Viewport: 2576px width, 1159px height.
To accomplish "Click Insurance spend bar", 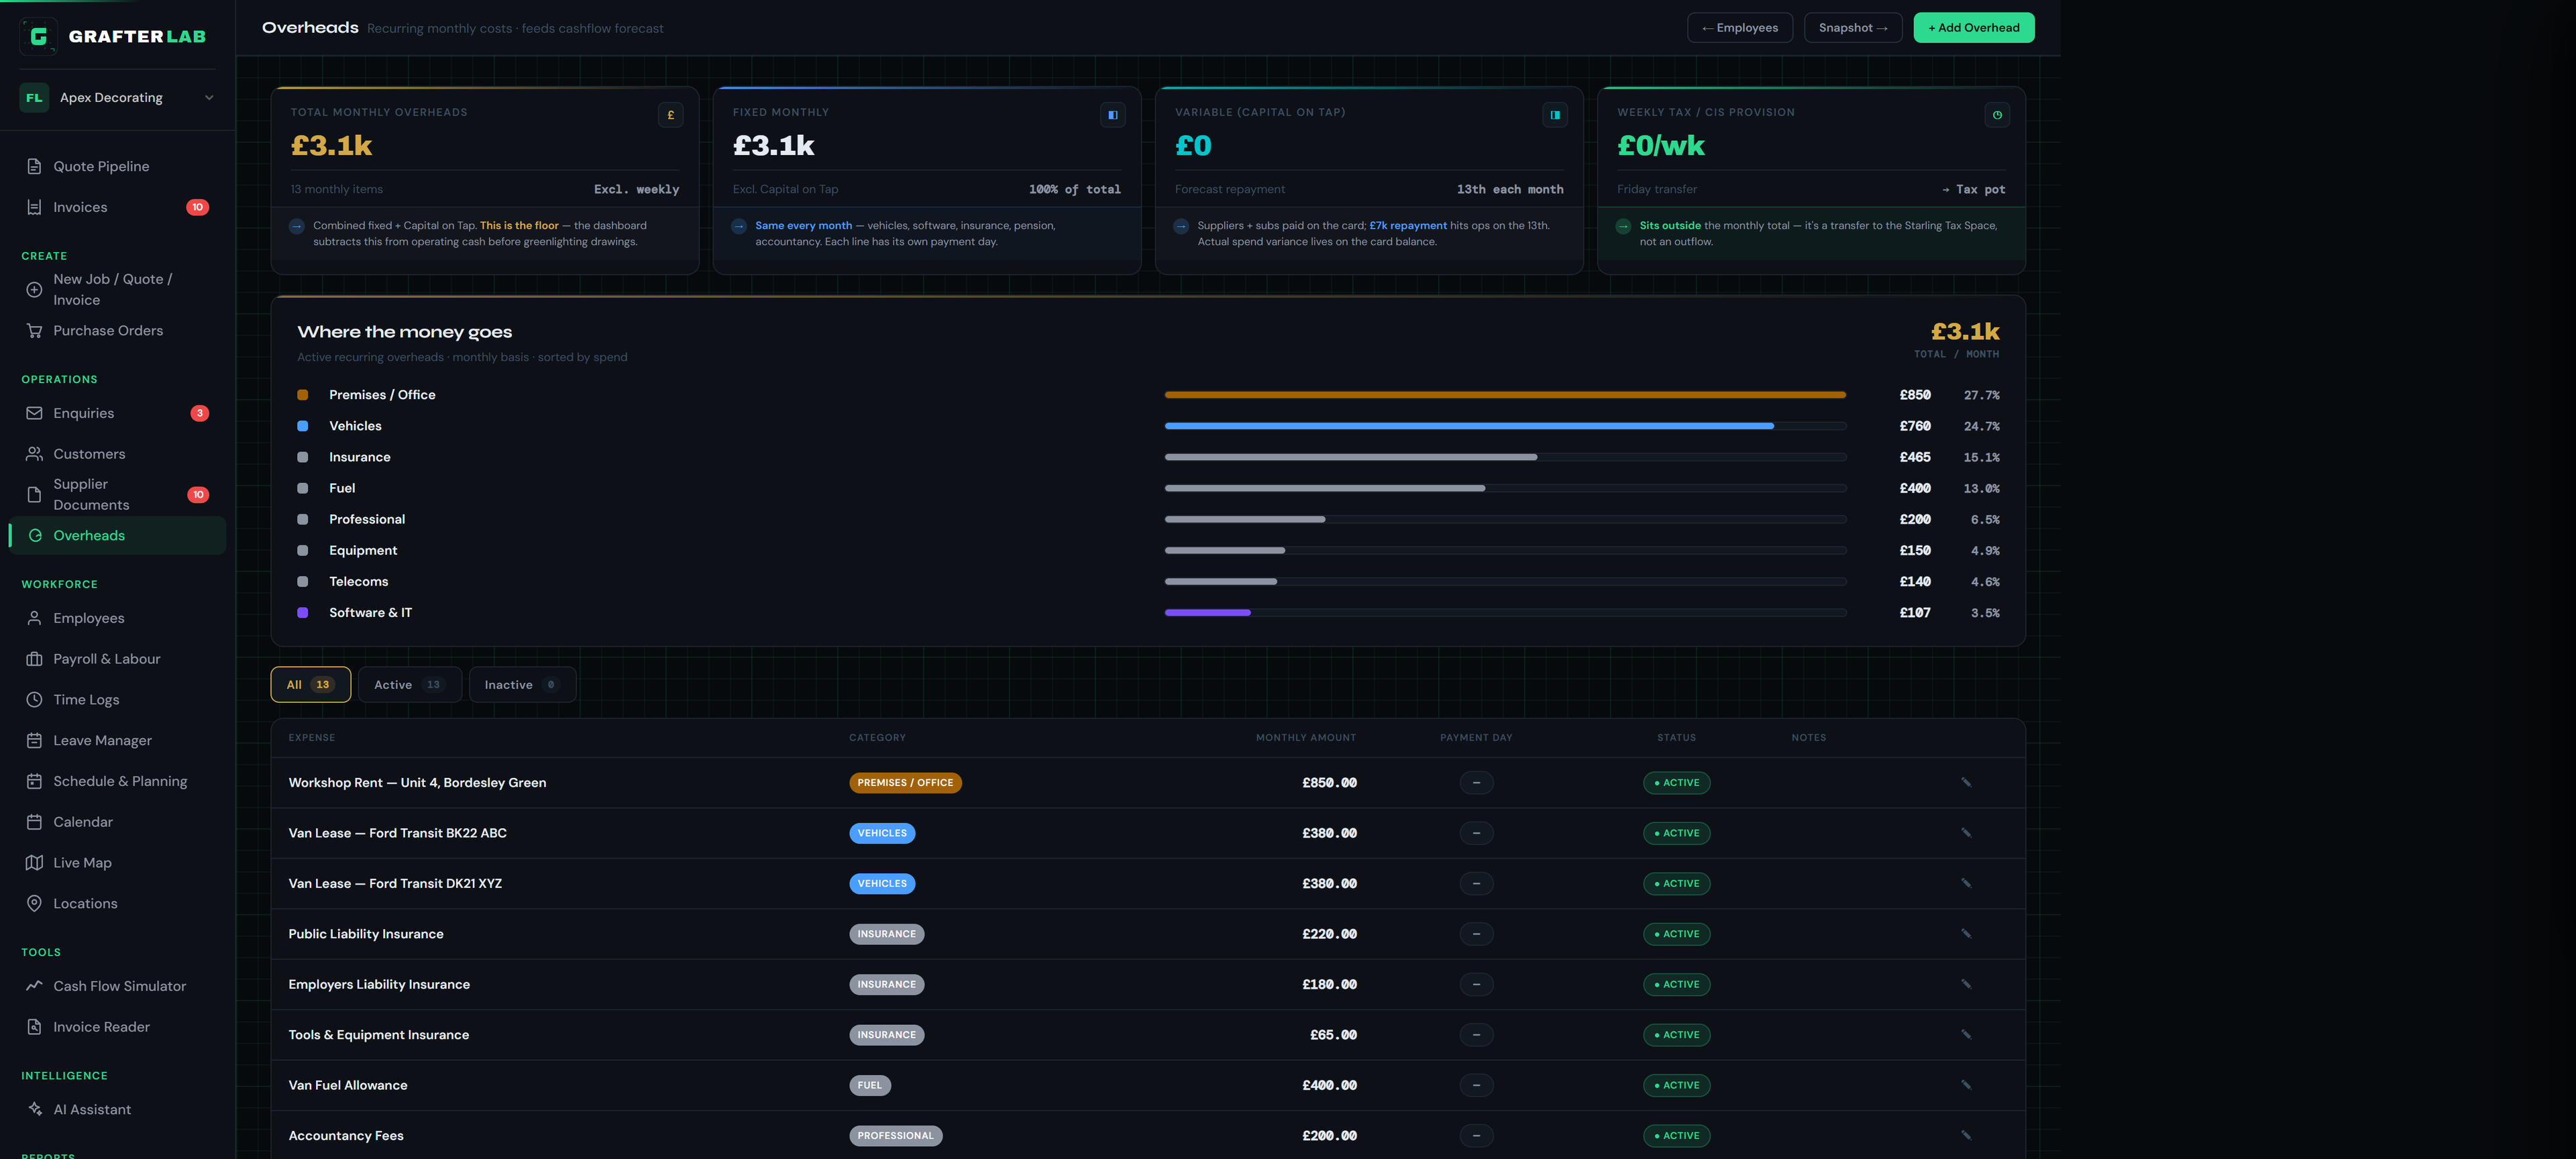I will pyautogui.click(x=1505, y=457).
